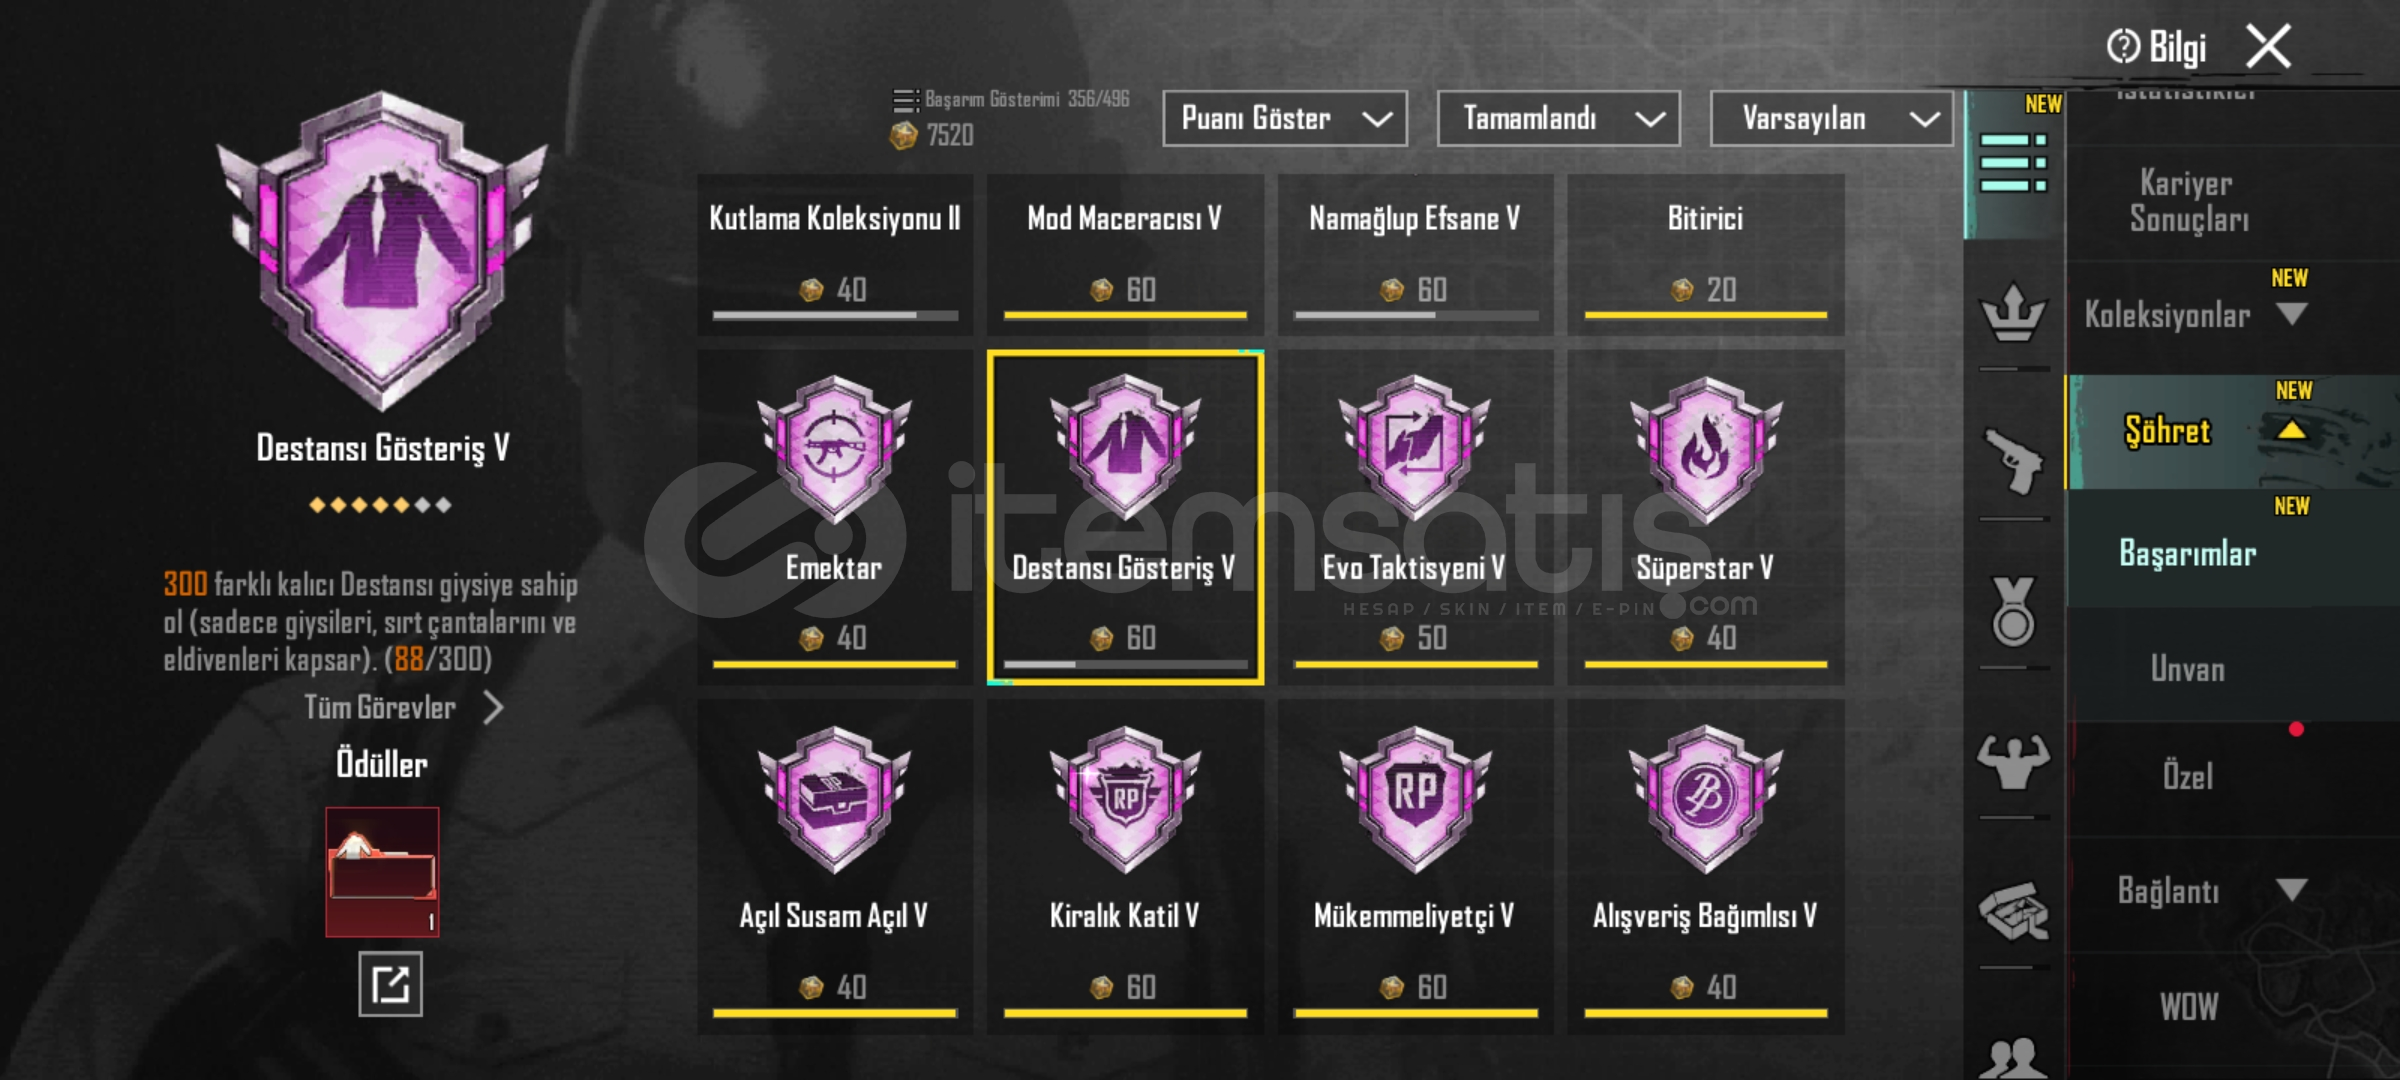Switch to the Unvan tab
2400x1080 pixels.
pos(2188,668)
